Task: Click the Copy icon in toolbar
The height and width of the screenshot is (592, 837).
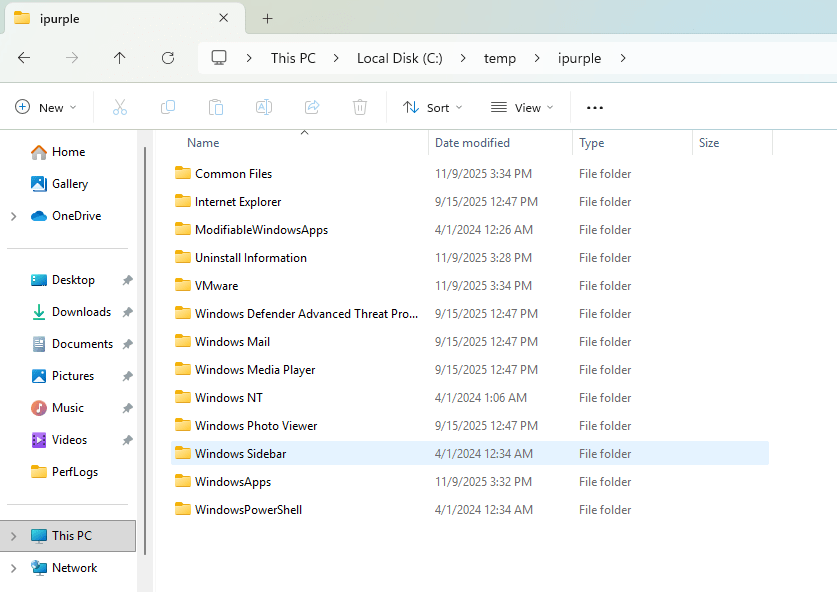Action: pyautogui.click(x=168, y=108)
